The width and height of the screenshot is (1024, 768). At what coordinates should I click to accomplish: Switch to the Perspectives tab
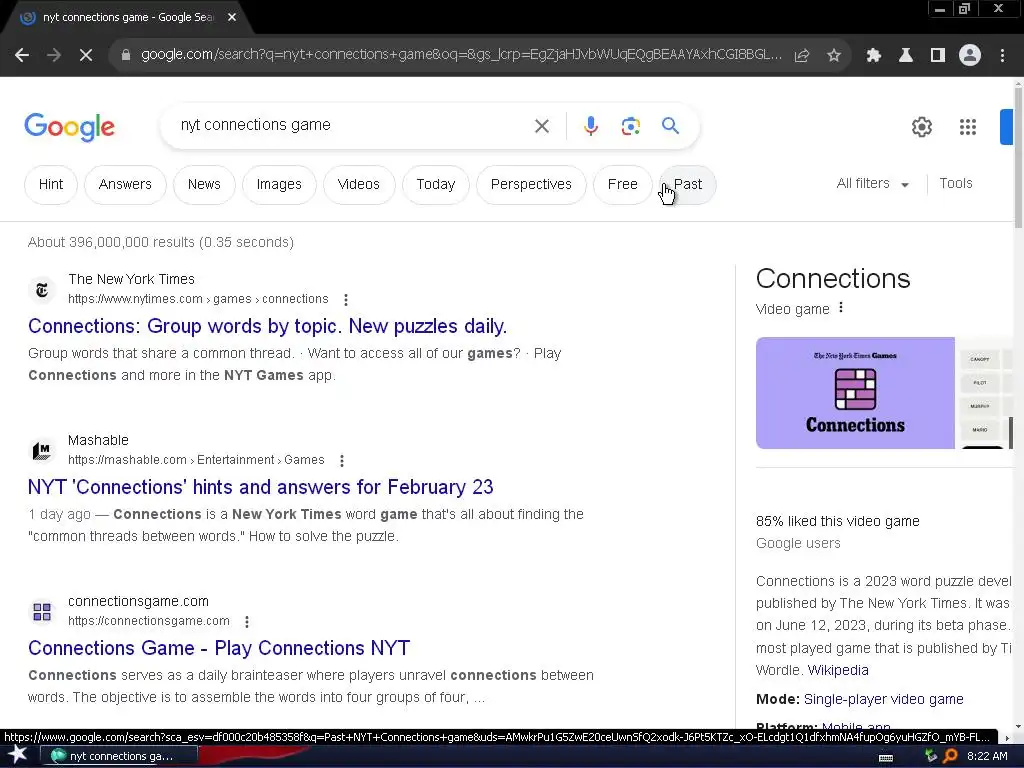pyautogui.click(x=531, y=185)
